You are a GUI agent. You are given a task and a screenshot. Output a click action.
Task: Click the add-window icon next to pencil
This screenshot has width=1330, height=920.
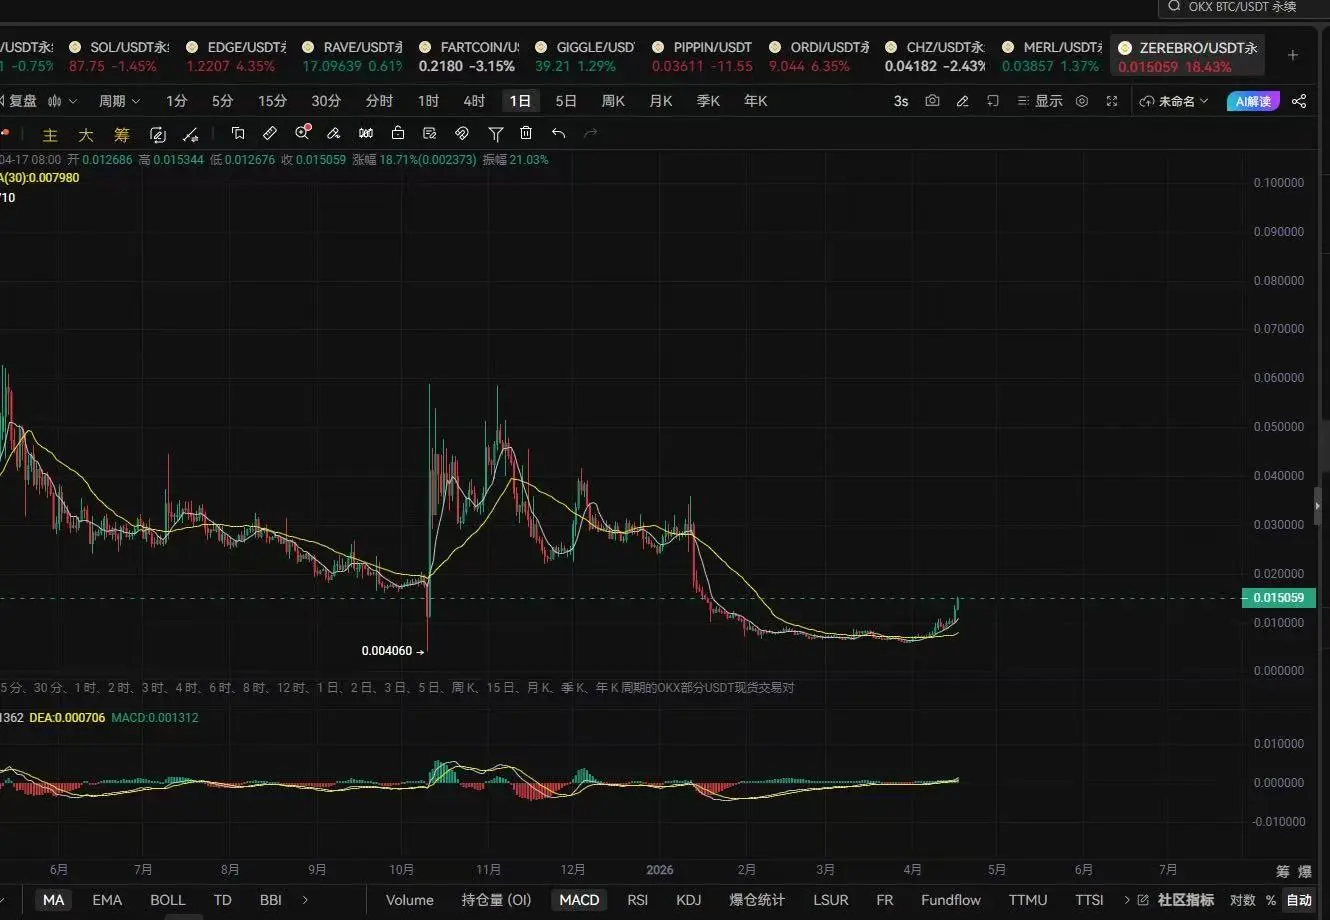click(993, 101)
